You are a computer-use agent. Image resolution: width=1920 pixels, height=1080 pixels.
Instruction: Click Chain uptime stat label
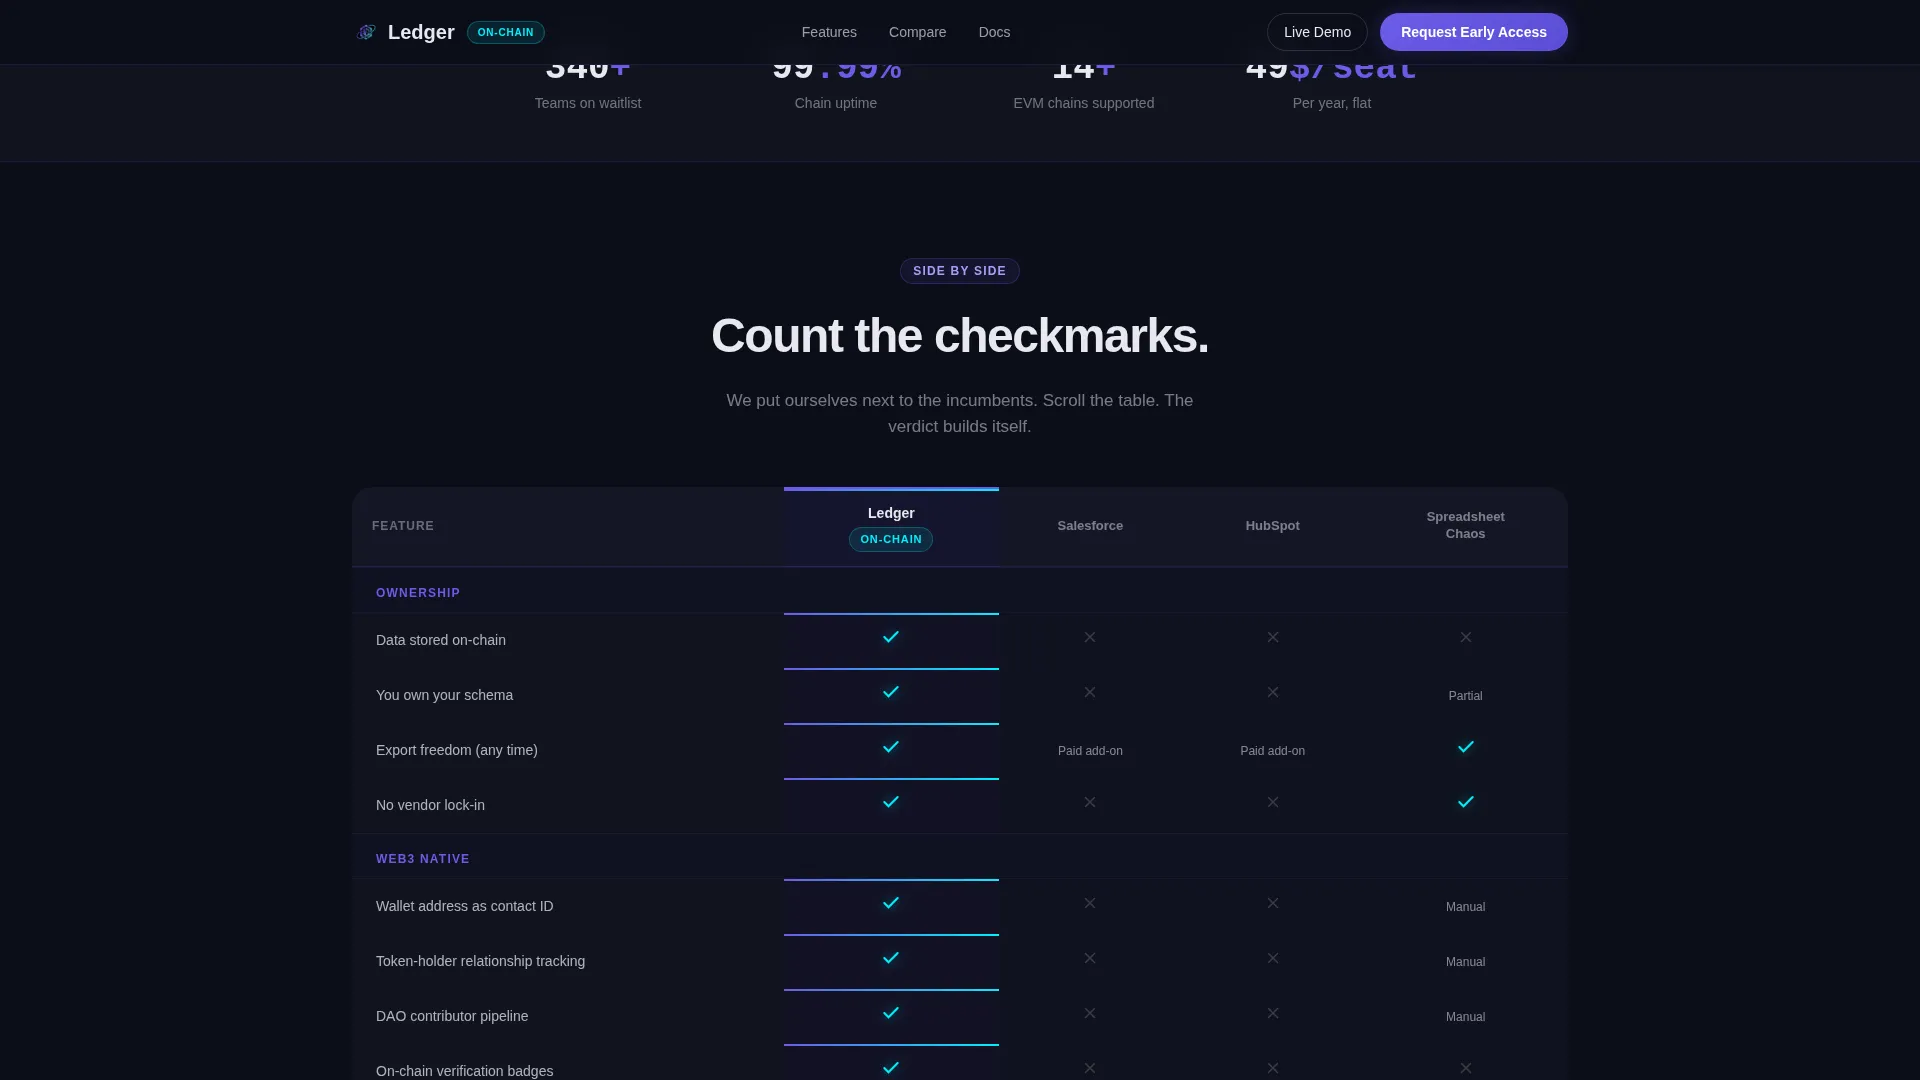836,103
